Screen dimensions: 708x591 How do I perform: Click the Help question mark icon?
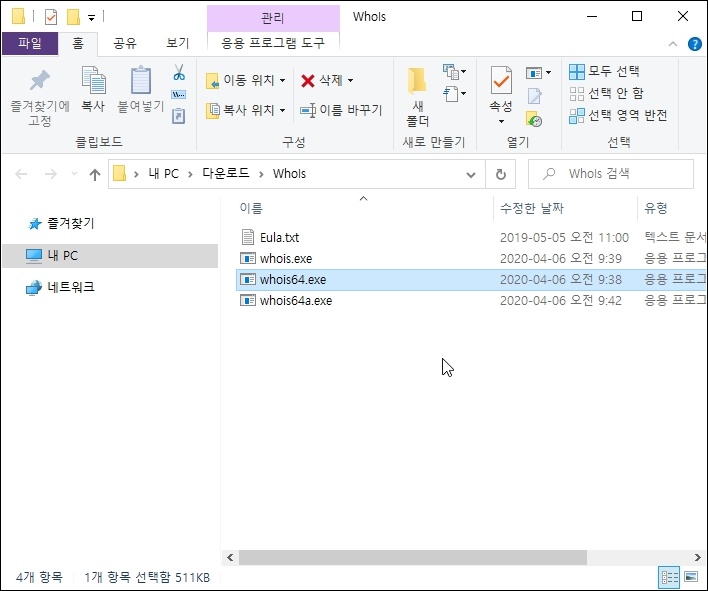694,44
